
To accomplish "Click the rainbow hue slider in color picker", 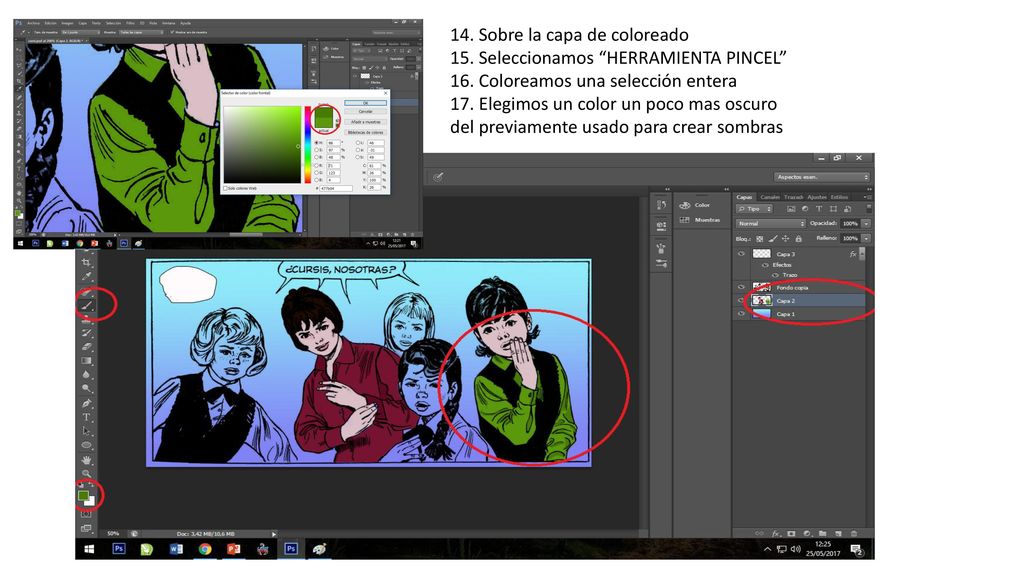I will tap(308, 144).
